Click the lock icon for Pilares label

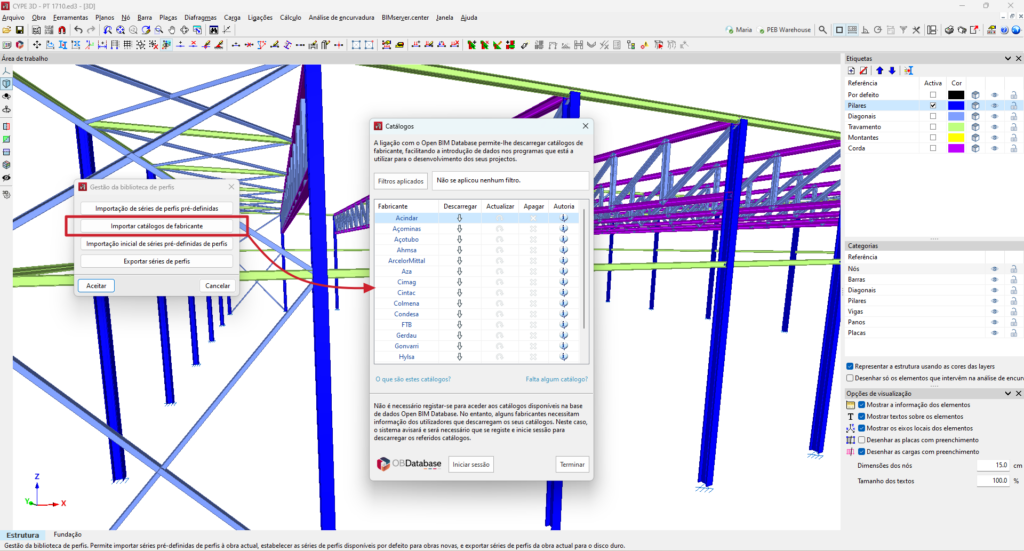(x=1013, y=105)
